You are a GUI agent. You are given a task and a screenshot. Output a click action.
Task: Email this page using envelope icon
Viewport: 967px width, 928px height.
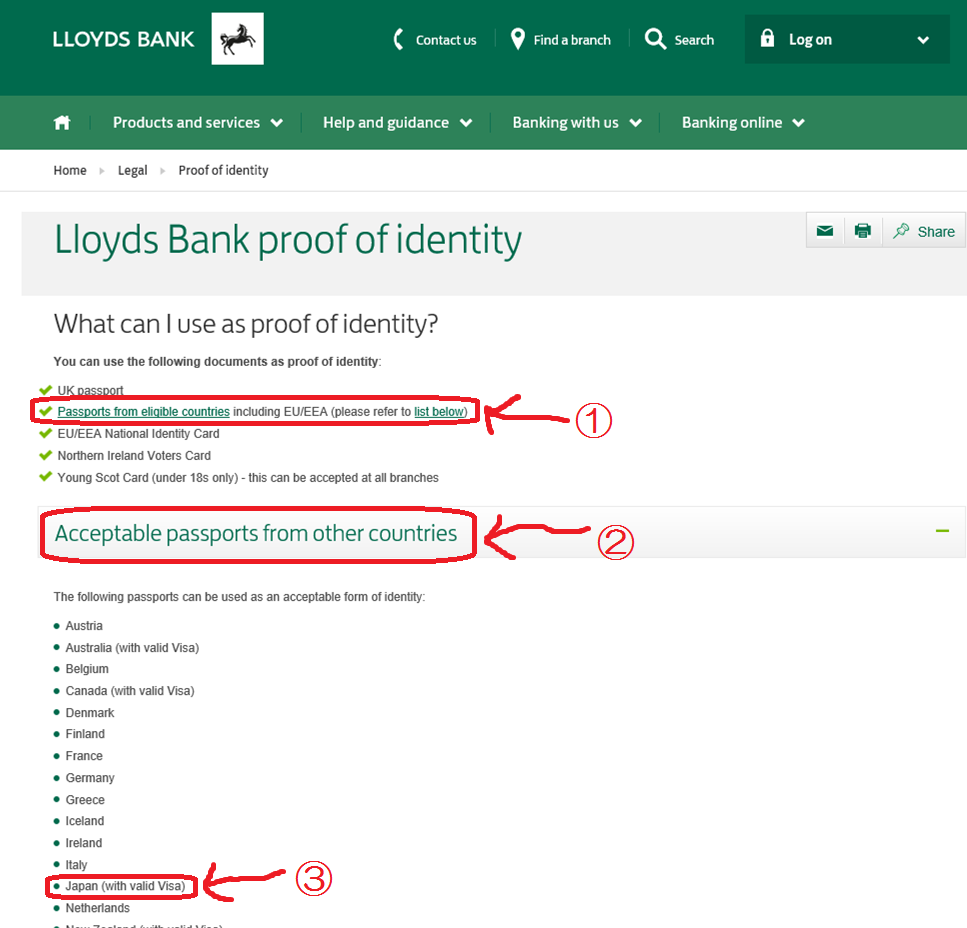click(824, 231)
